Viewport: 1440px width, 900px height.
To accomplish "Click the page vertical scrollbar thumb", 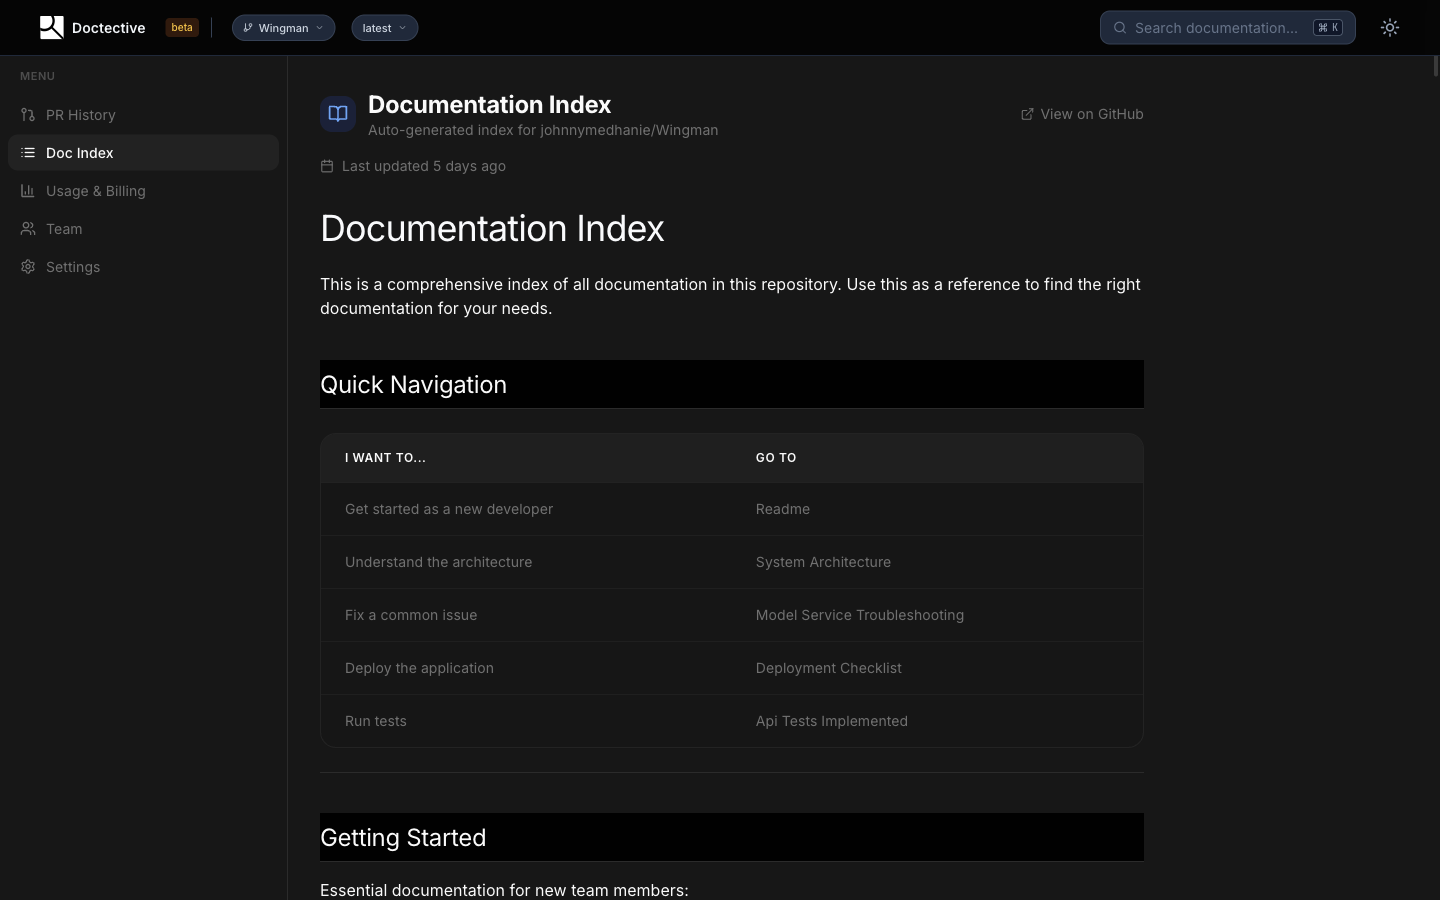I will pyautogui.click(x=1436, y=67).
